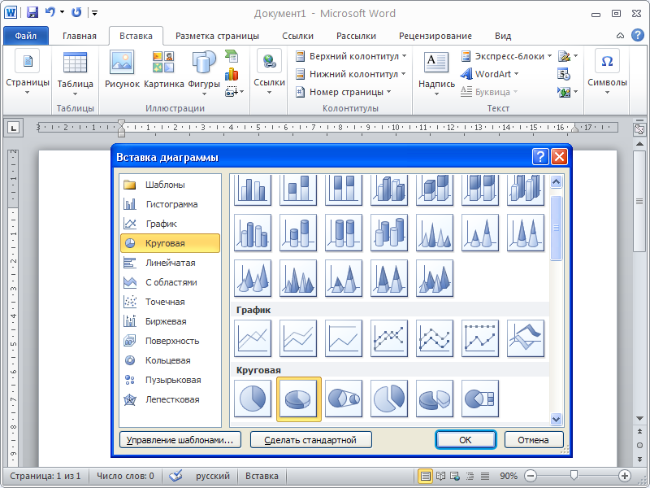The width and height of the screenshot is (653, 490).
Task: Expand Номер страницы menu
Action: pos(343,92)
